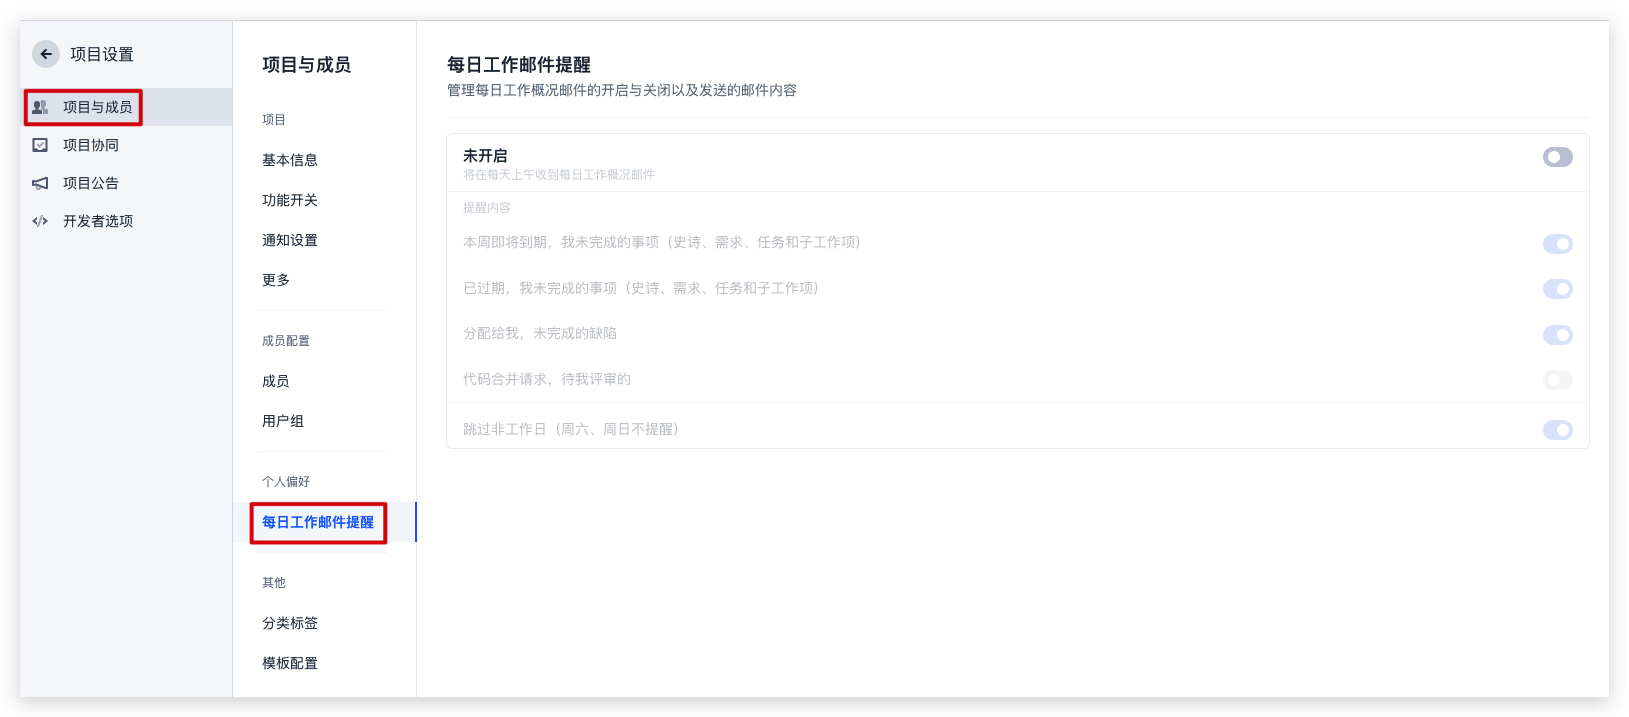Toggle 跳过非工作日 switch
Image resolution: width=1629 pixels, height=717 pixels.
(1557, 430)
